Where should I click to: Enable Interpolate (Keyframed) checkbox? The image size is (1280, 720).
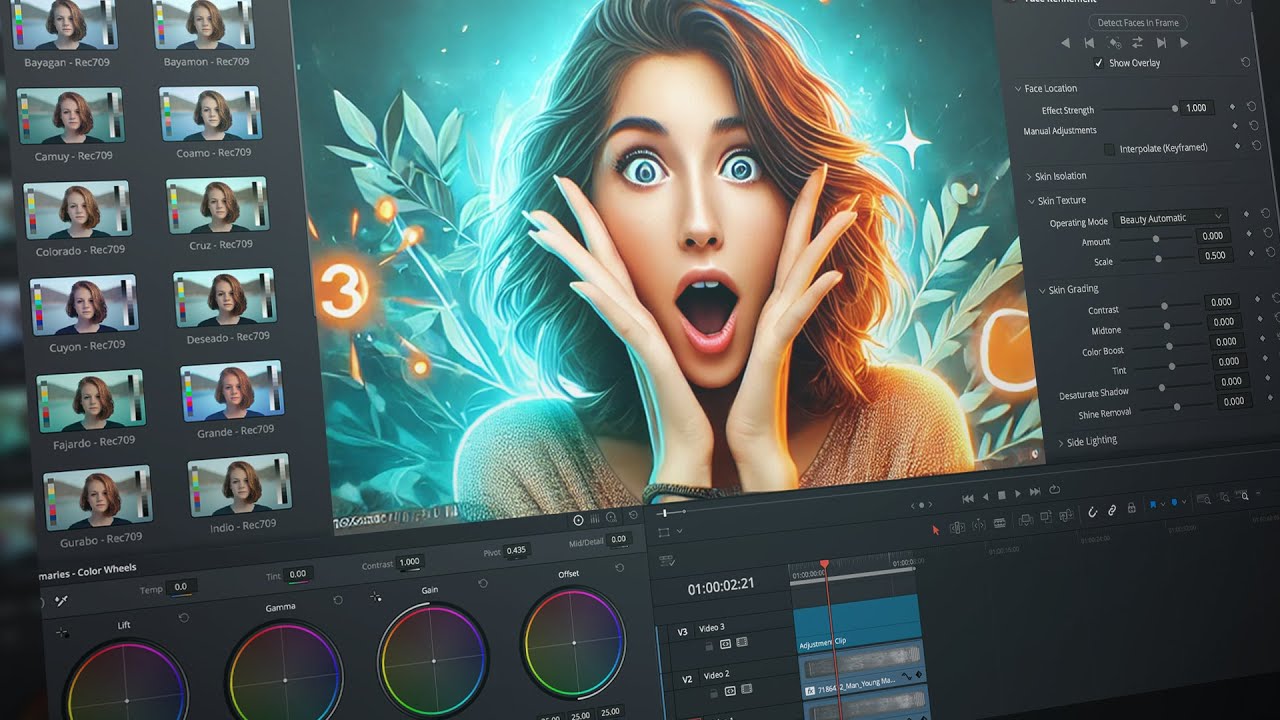pos(1109,149)
